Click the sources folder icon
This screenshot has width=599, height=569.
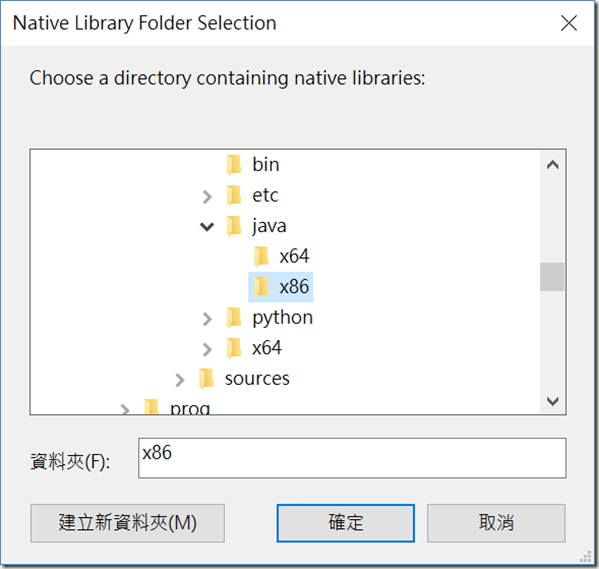pos(206,379)
